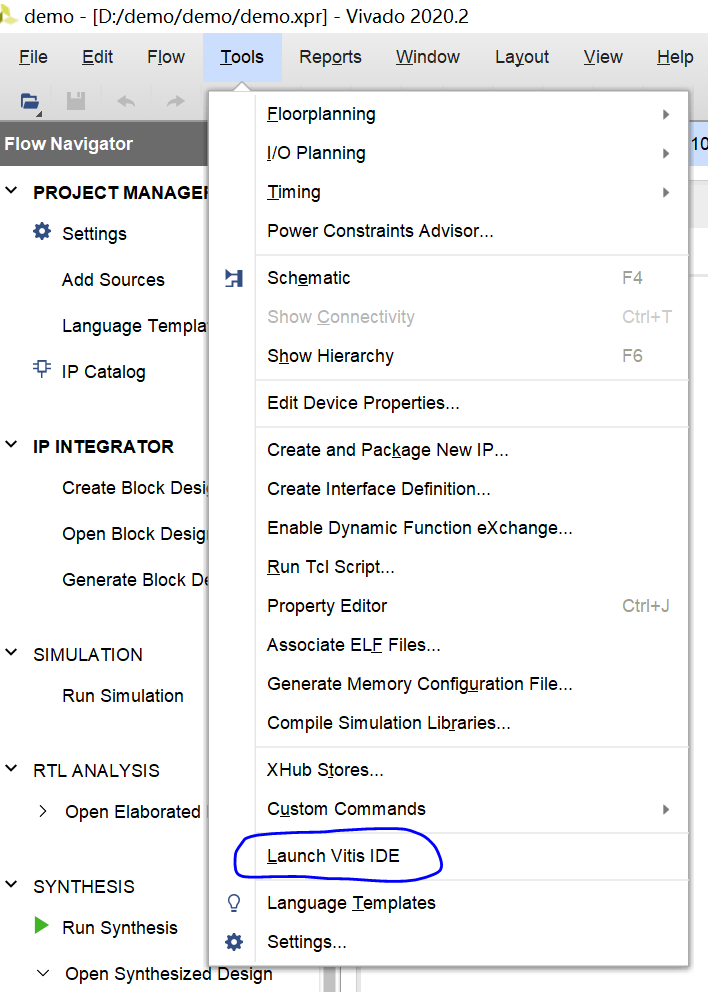
Task: Collapse the Open Synthesized Design item
Action: point(42,973)
